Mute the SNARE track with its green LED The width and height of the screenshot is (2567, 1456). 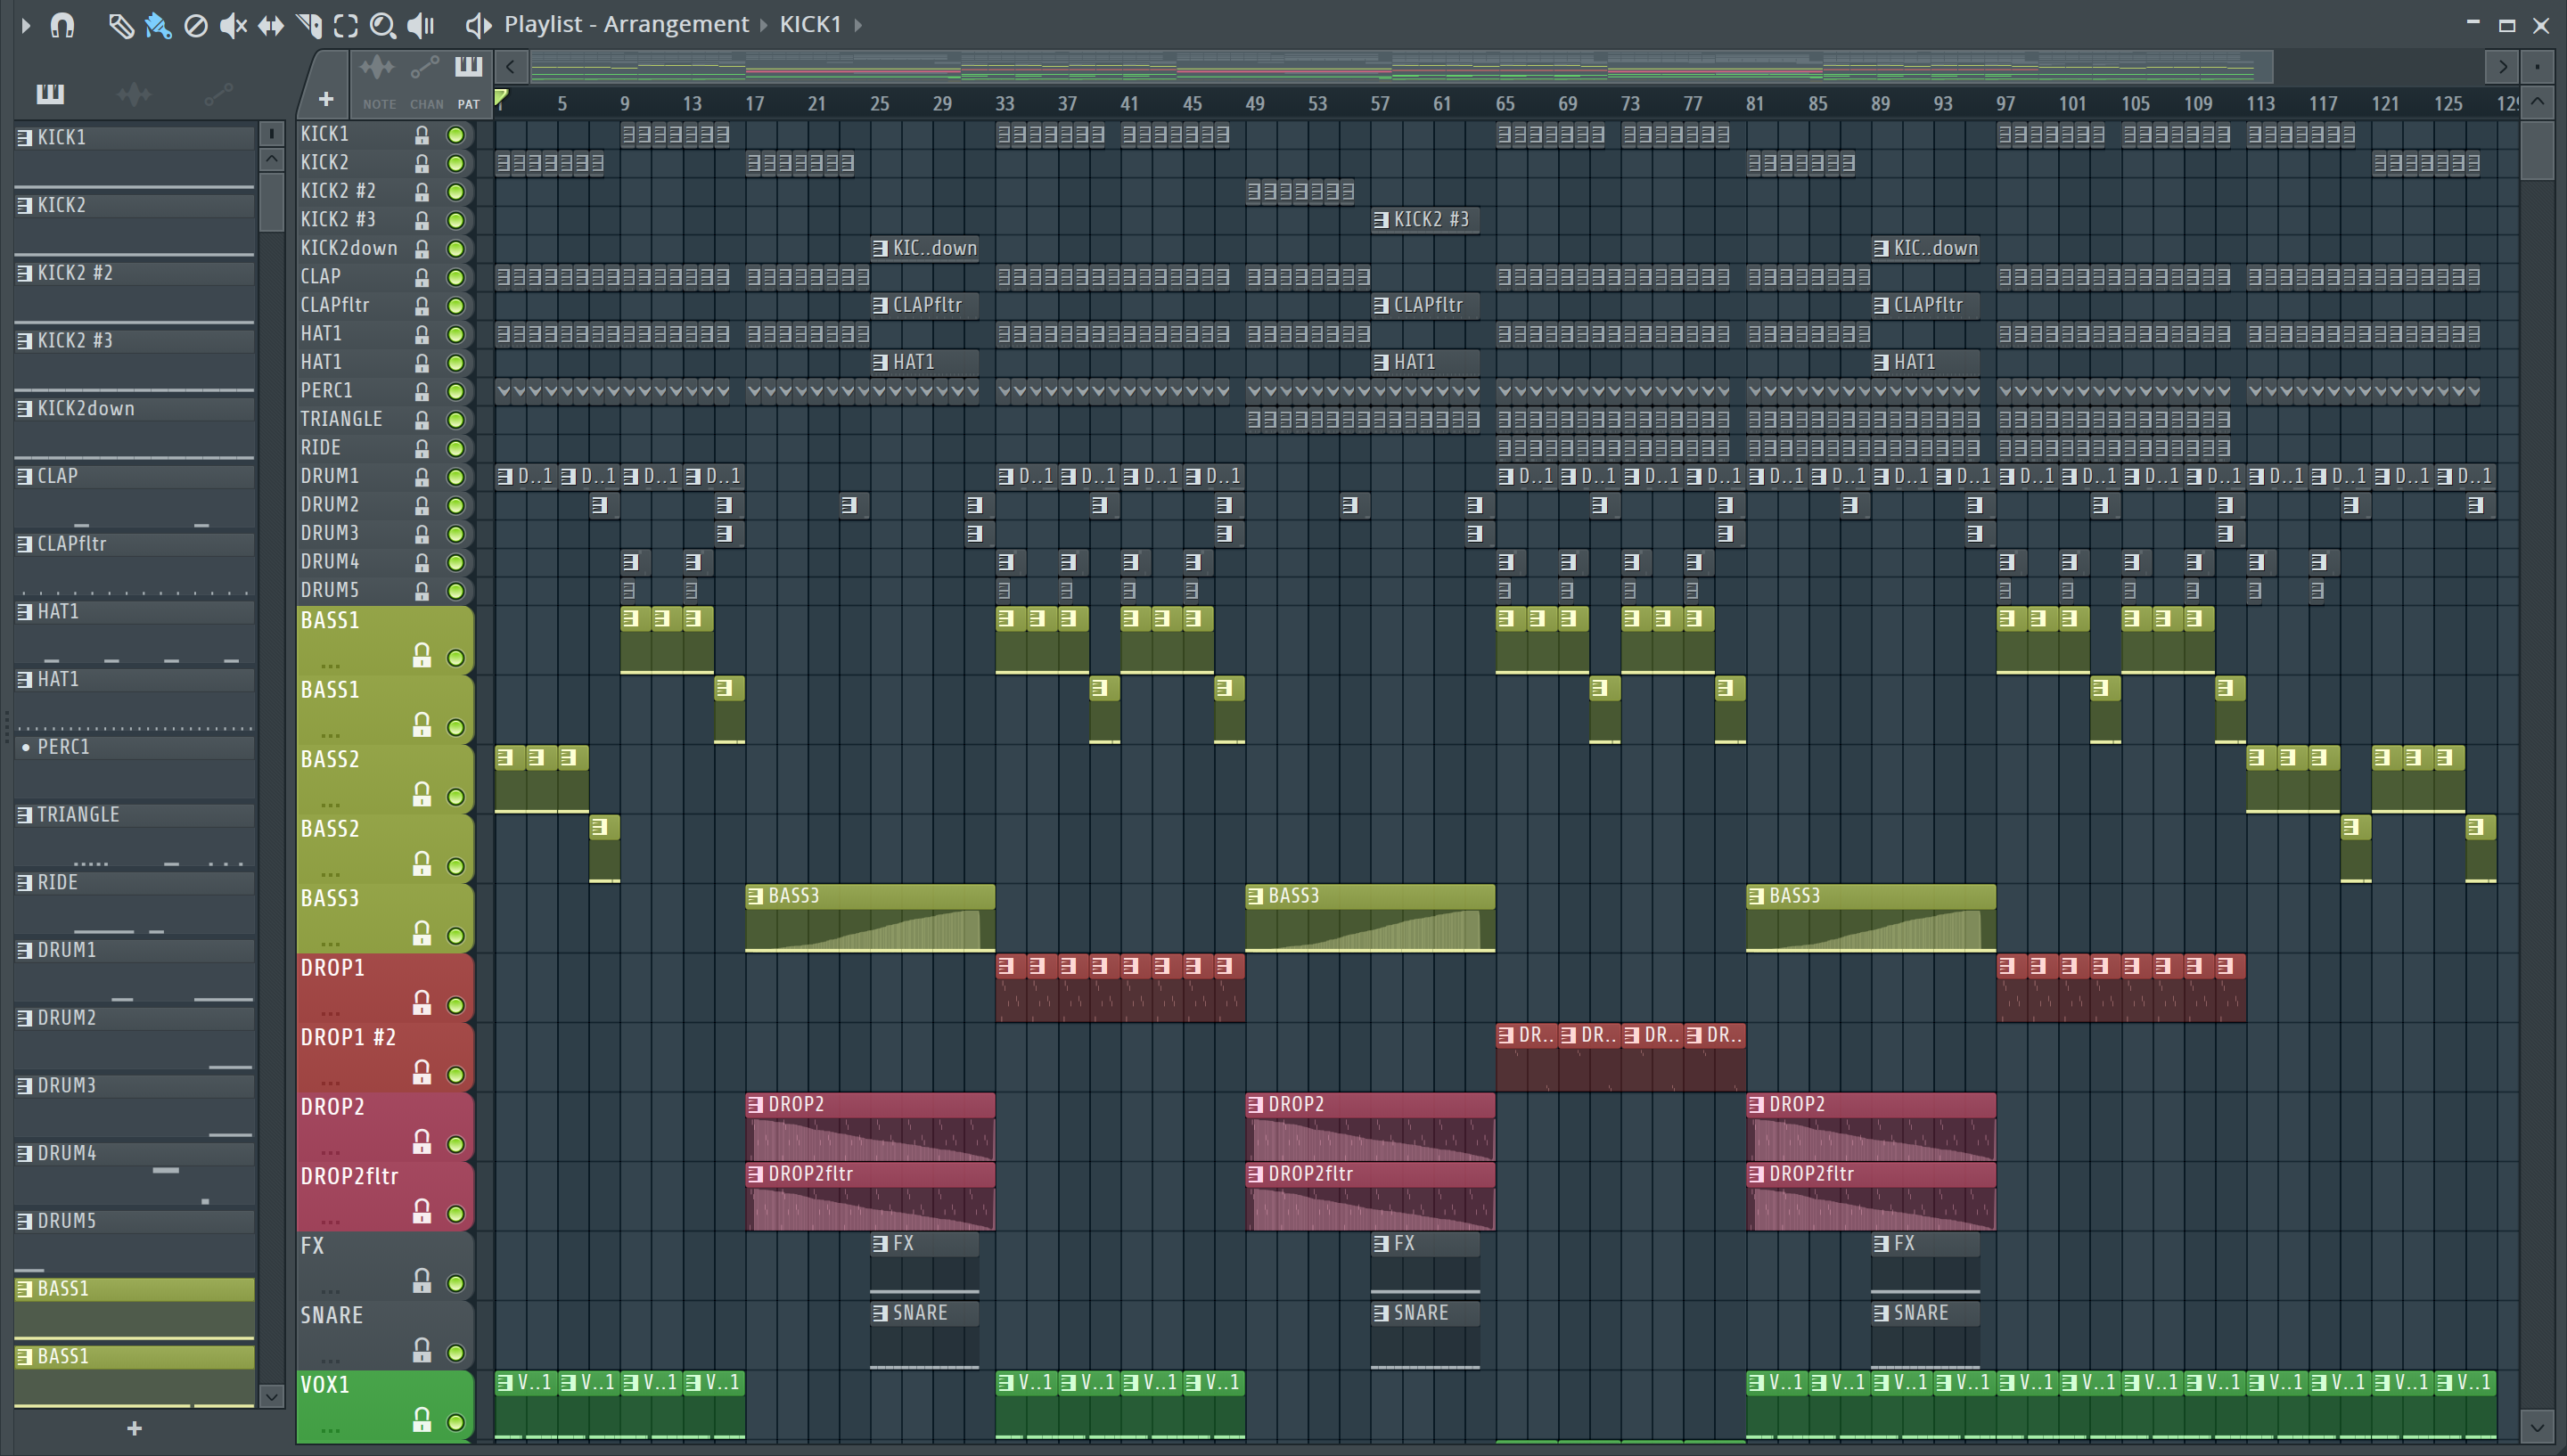click(x=456, y=1353)
